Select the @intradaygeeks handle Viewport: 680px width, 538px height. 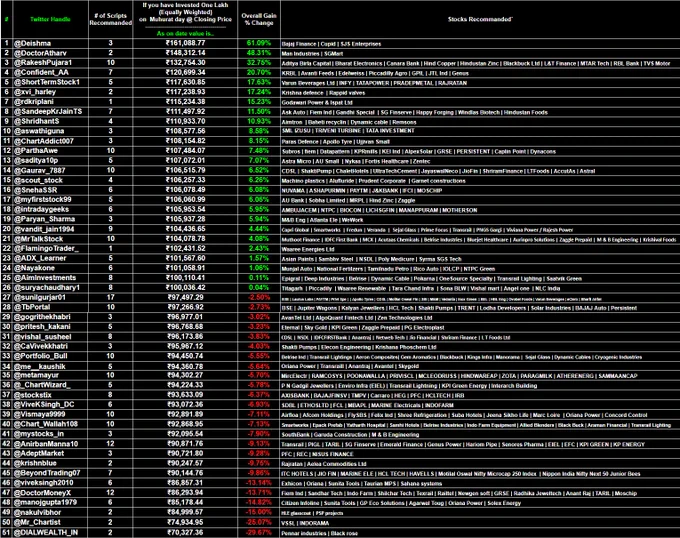50,209
